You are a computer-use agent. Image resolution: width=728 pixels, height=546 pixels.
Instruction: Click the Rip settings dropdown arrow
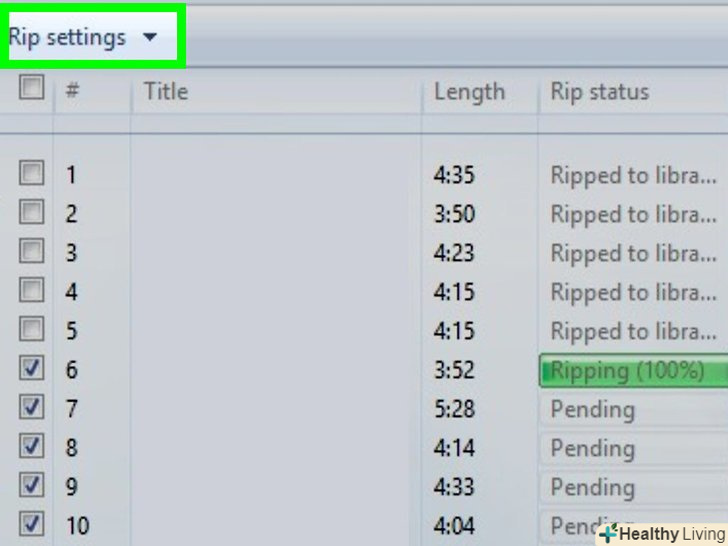tap(150, 37)
